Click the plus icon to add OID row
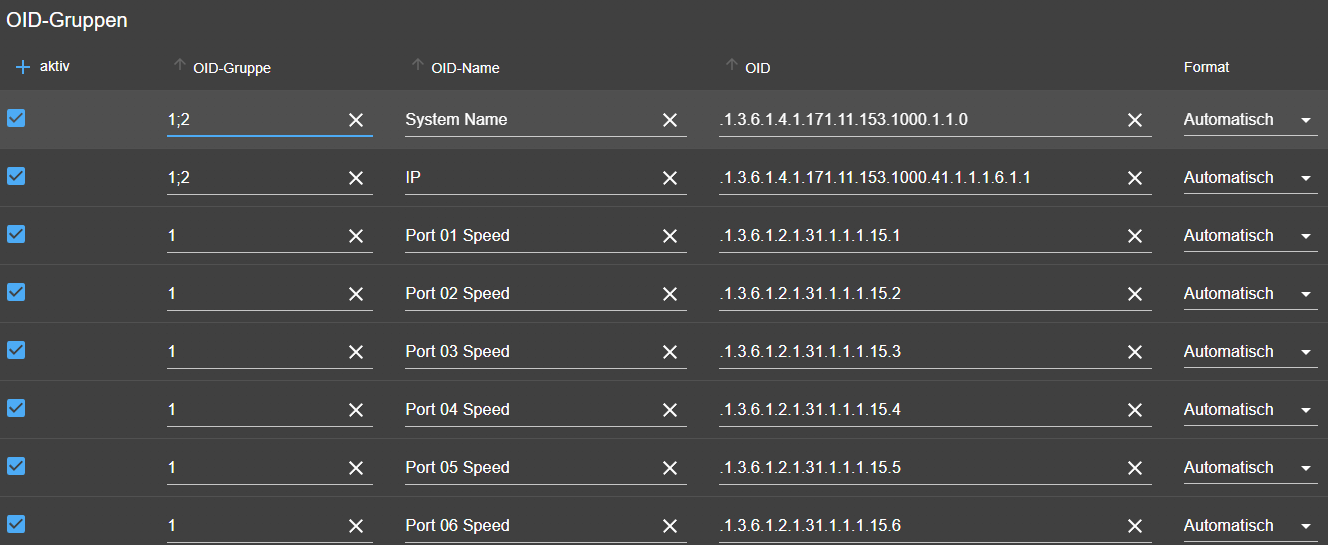This screenshot has height=545, width=1328. 23,67
